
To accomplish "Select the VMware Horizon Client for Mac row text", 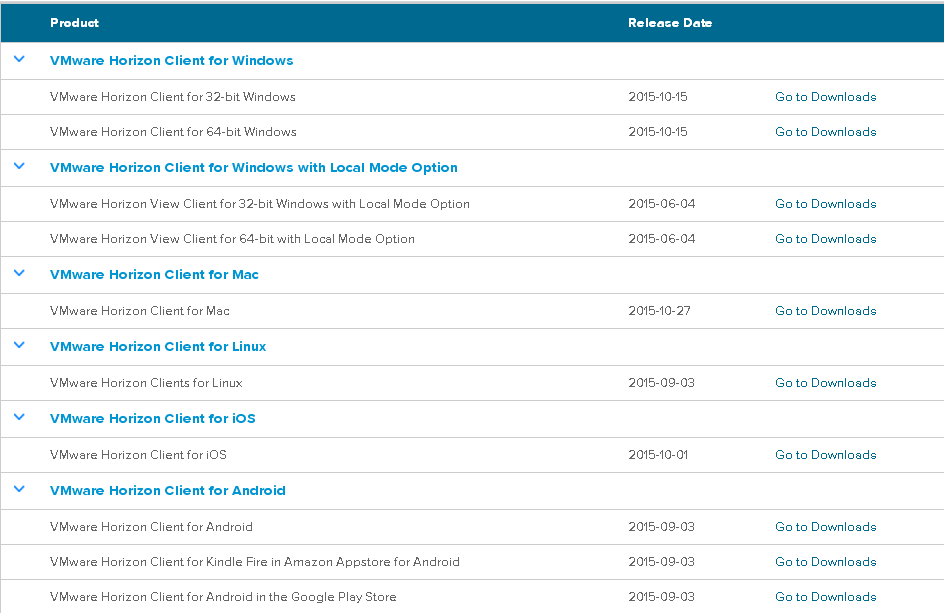I will [140, 311].
